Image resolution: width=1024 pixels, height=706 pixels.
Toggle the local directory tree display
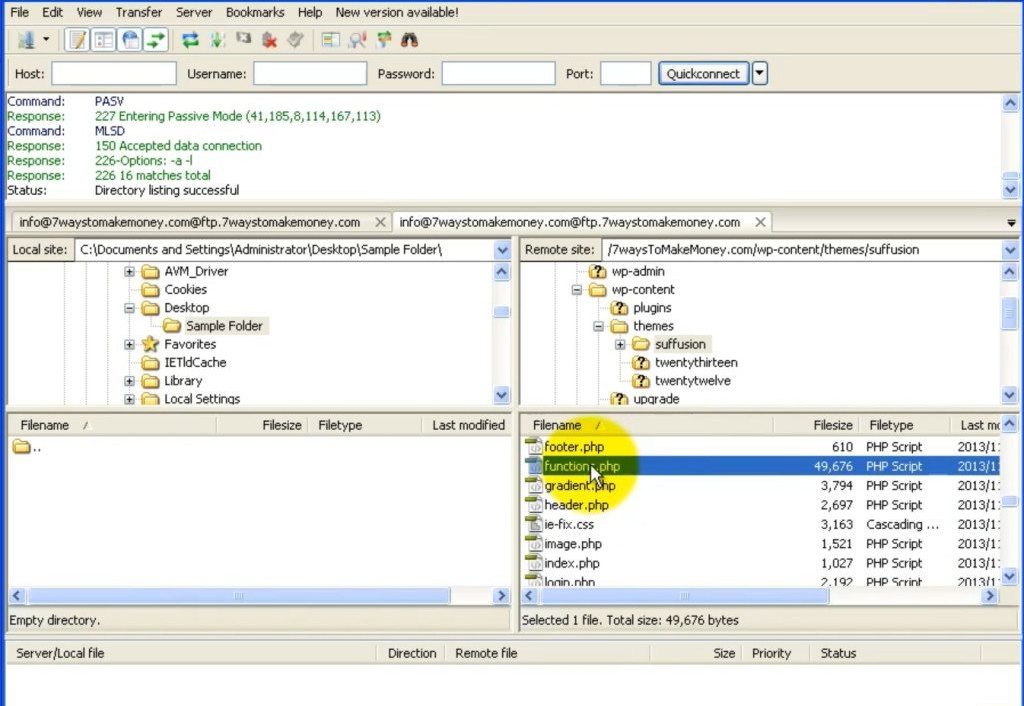point(103,40)
